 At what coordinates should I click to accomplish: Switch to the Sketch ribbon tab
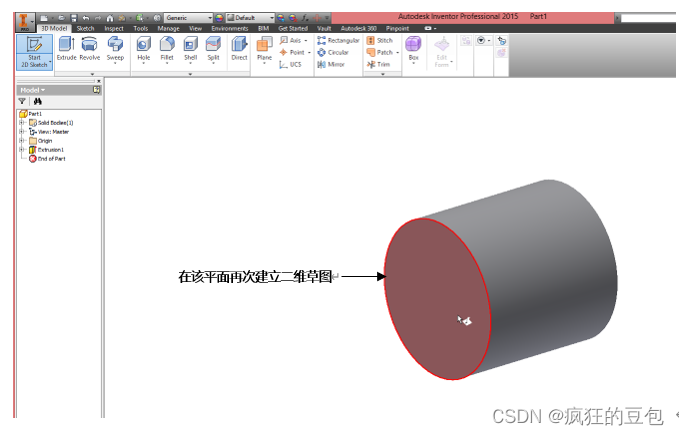(86, 29)
